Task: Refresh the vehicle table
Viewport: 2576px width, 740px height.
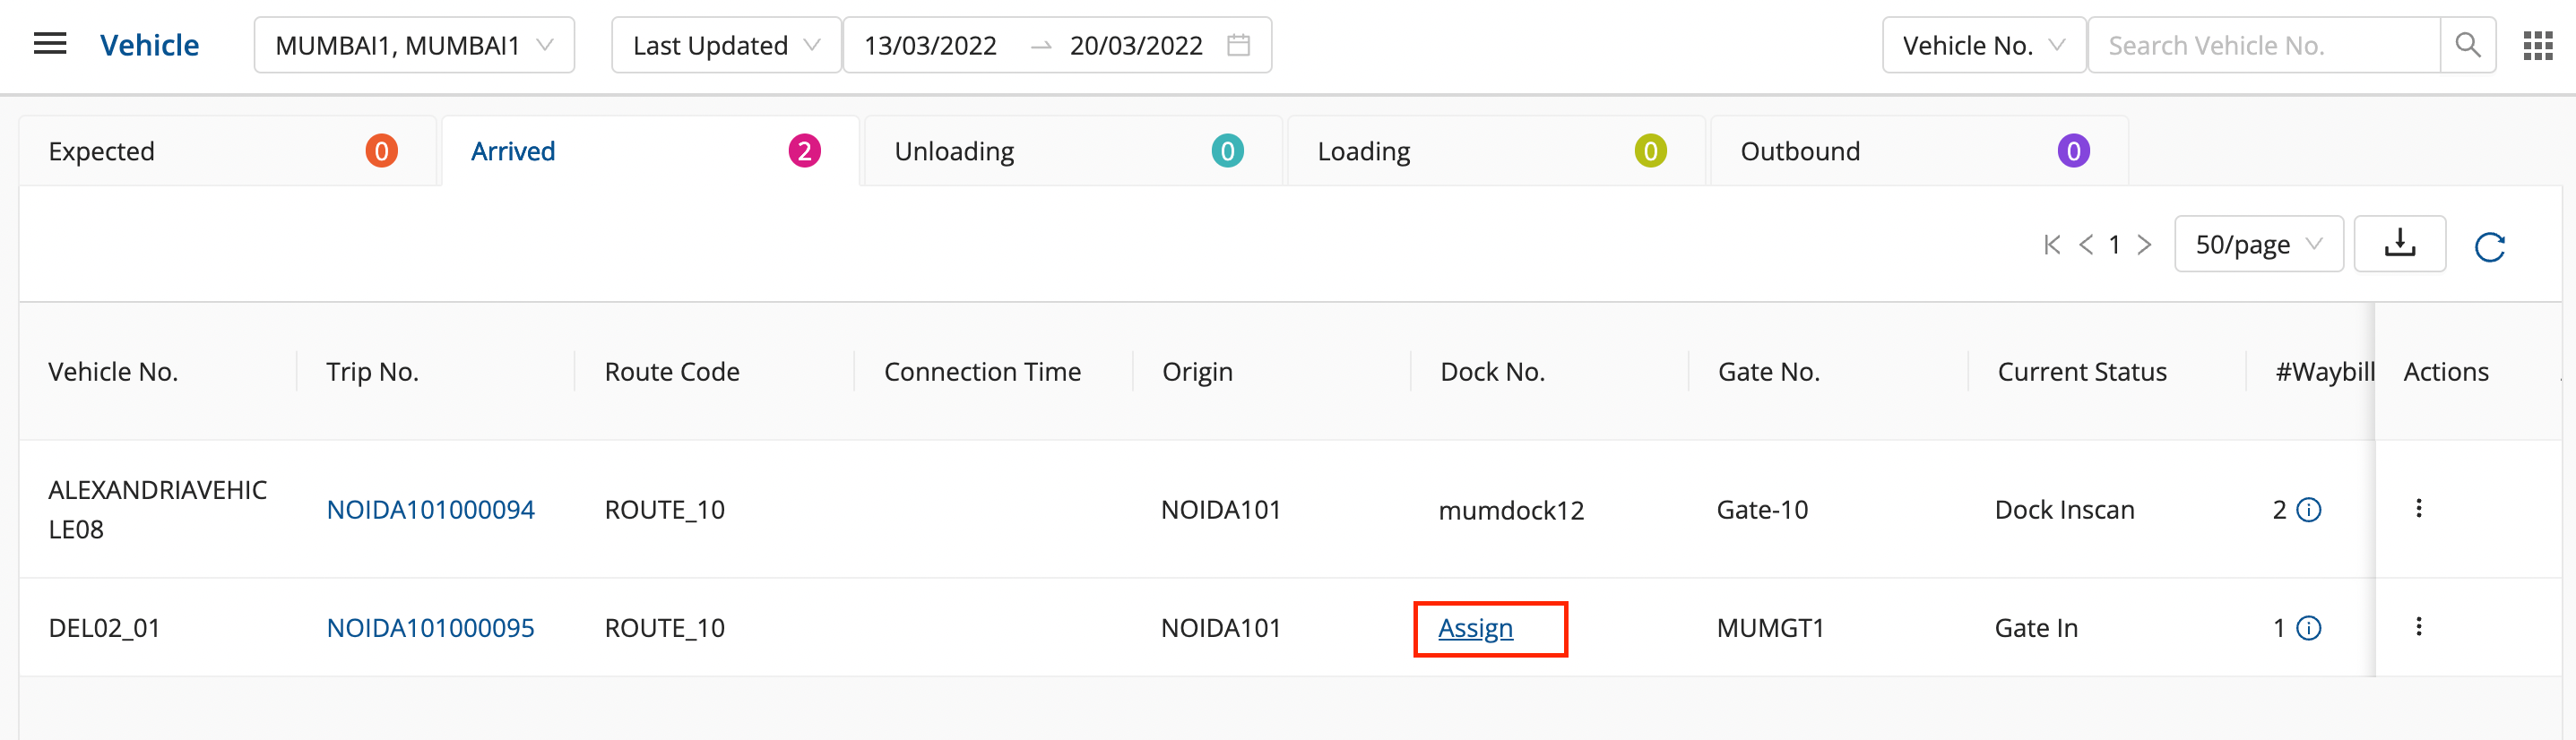Action: pyautogui.click(x=2489, y=246)
